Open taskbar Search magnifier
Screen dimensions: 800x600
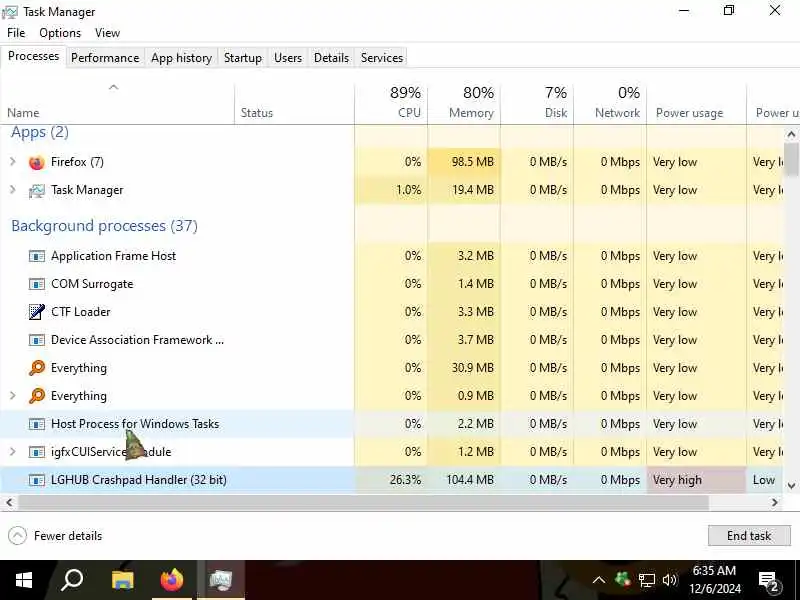72,580
